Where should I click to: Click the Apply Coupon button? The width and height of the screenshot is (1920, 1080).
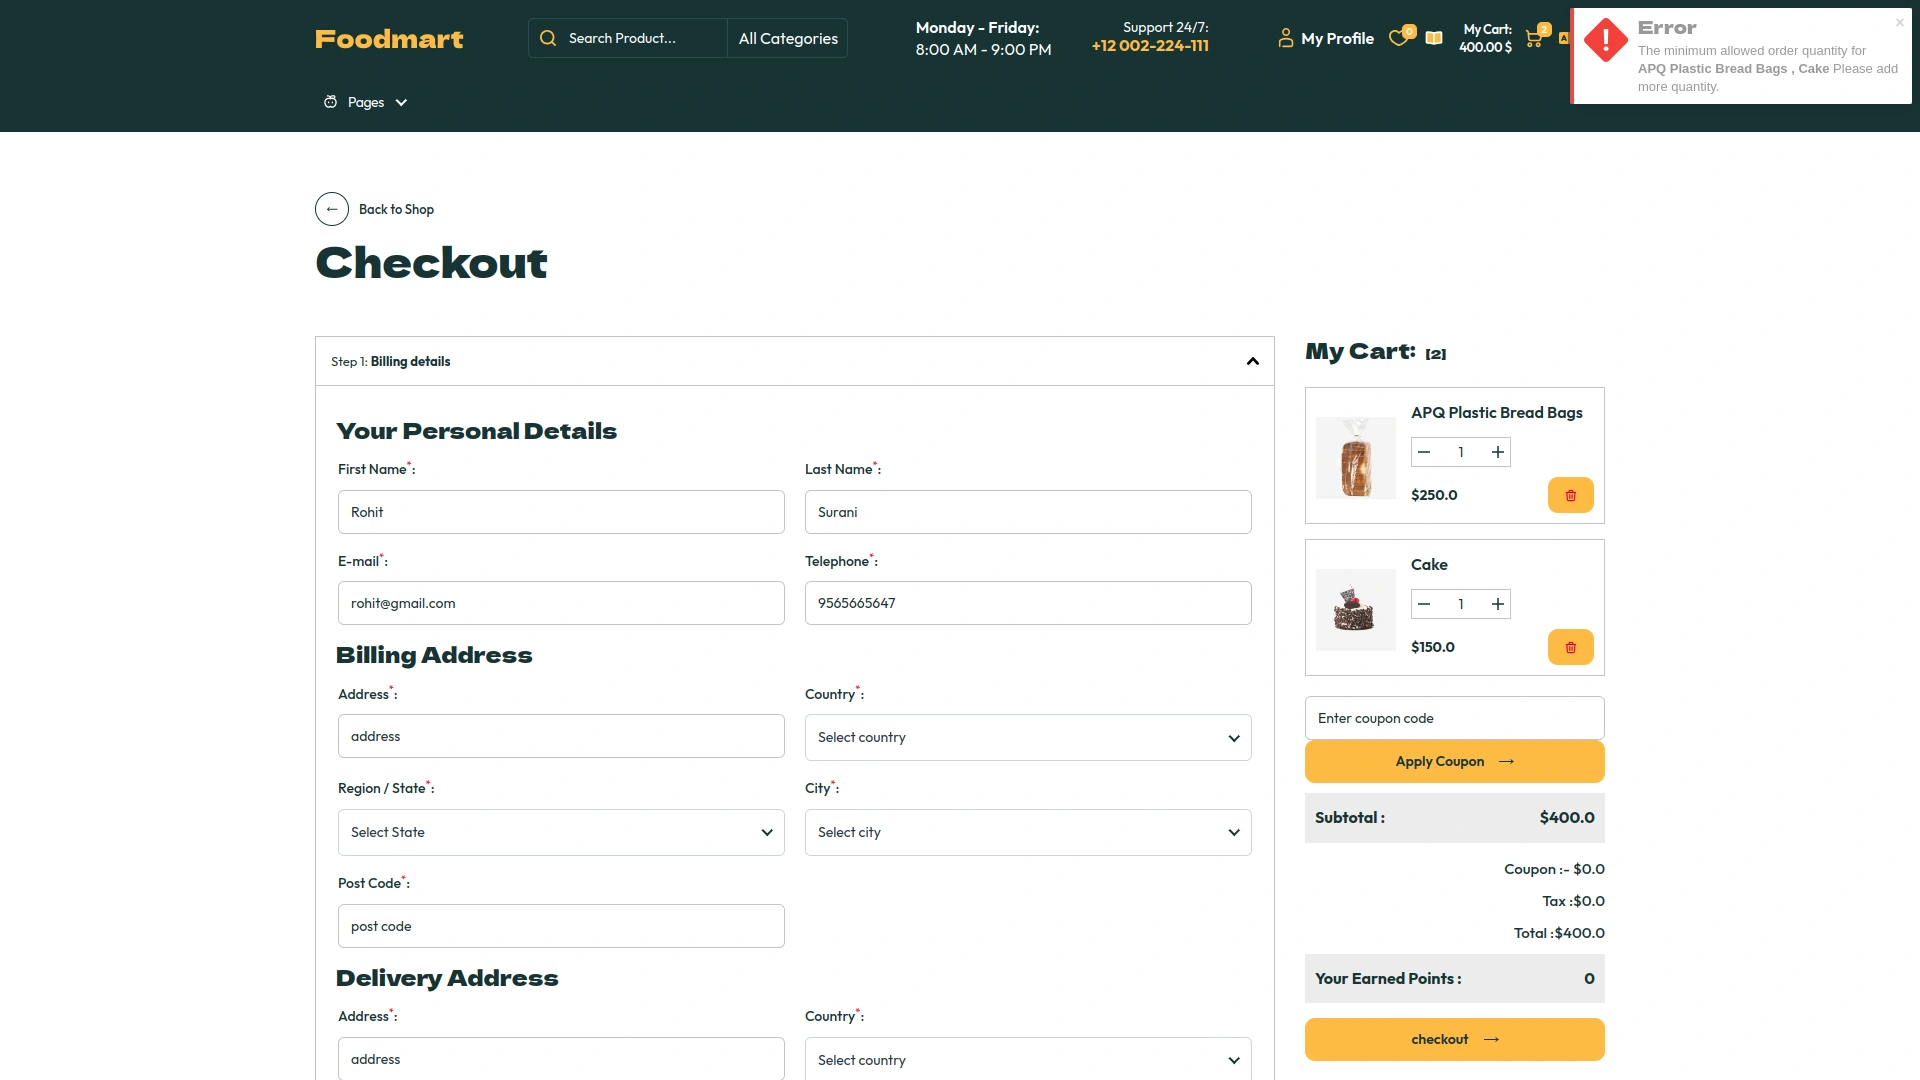(1454, 761)
